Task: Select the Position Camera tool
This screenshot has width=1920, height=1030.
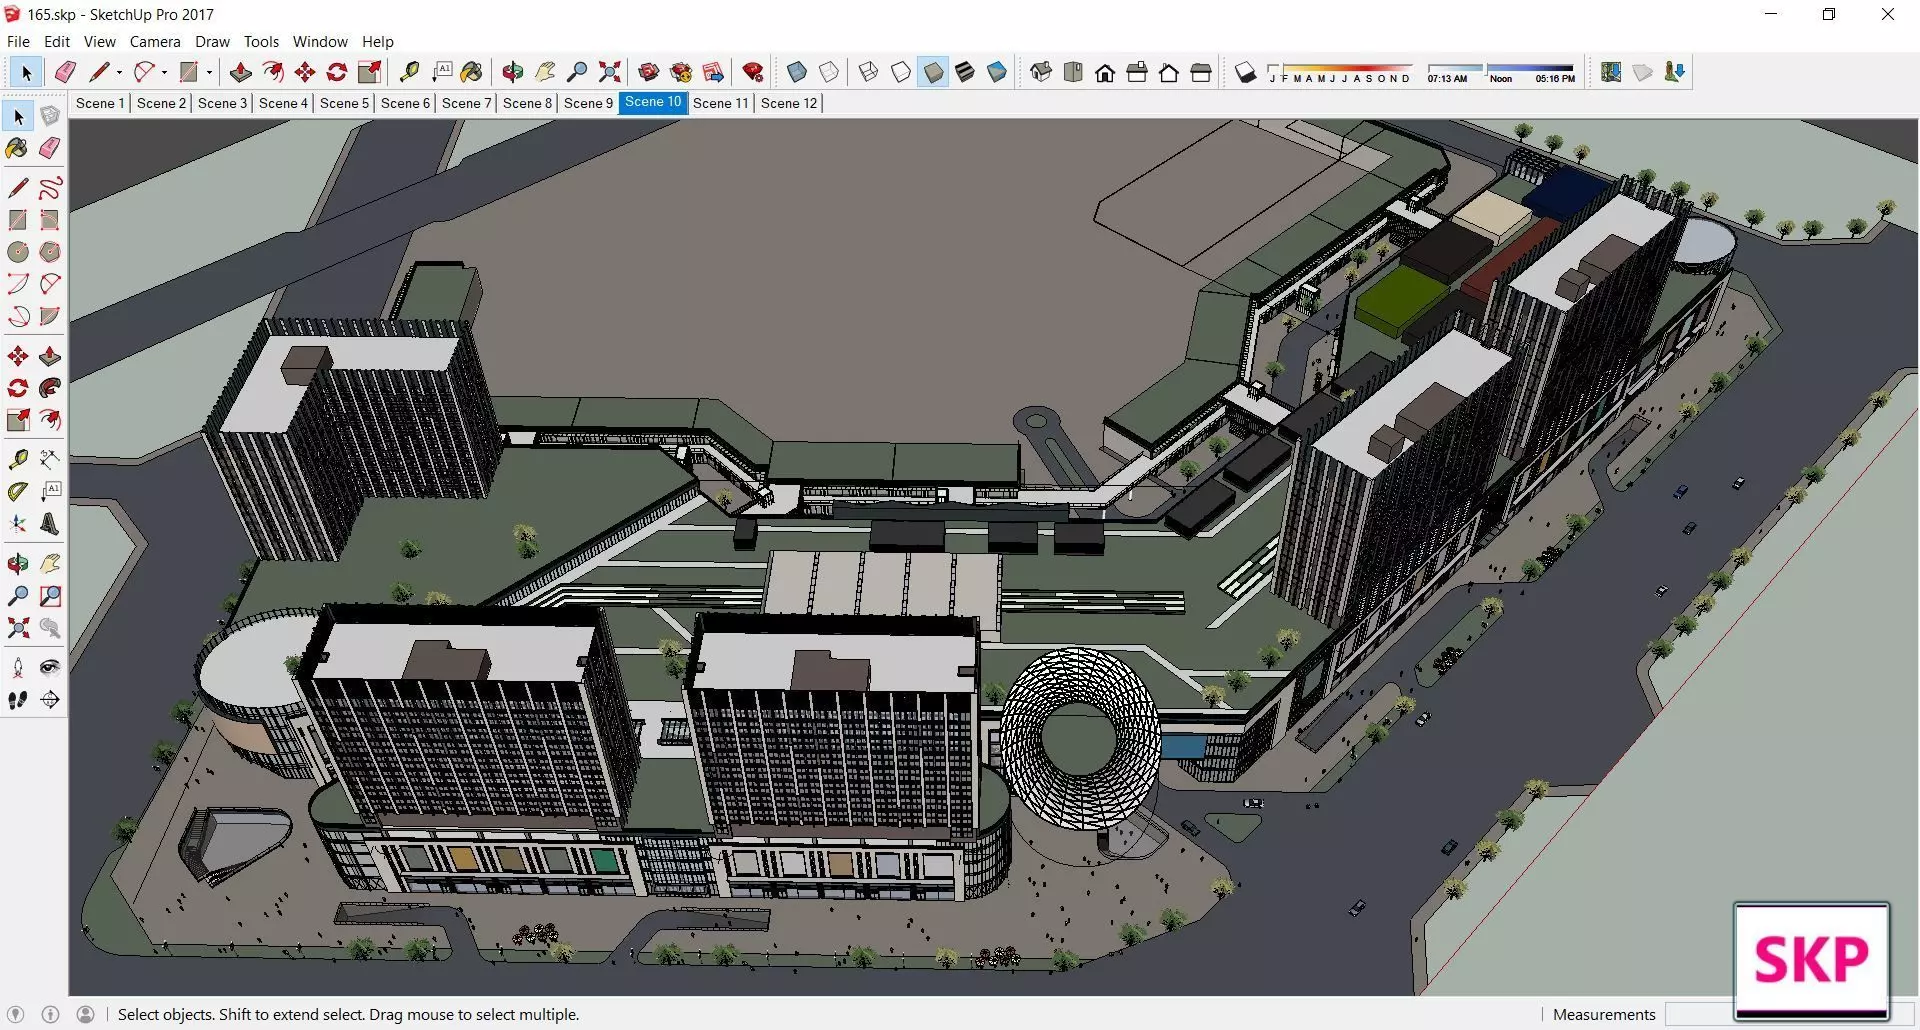Action: click(x=18, y=668)
